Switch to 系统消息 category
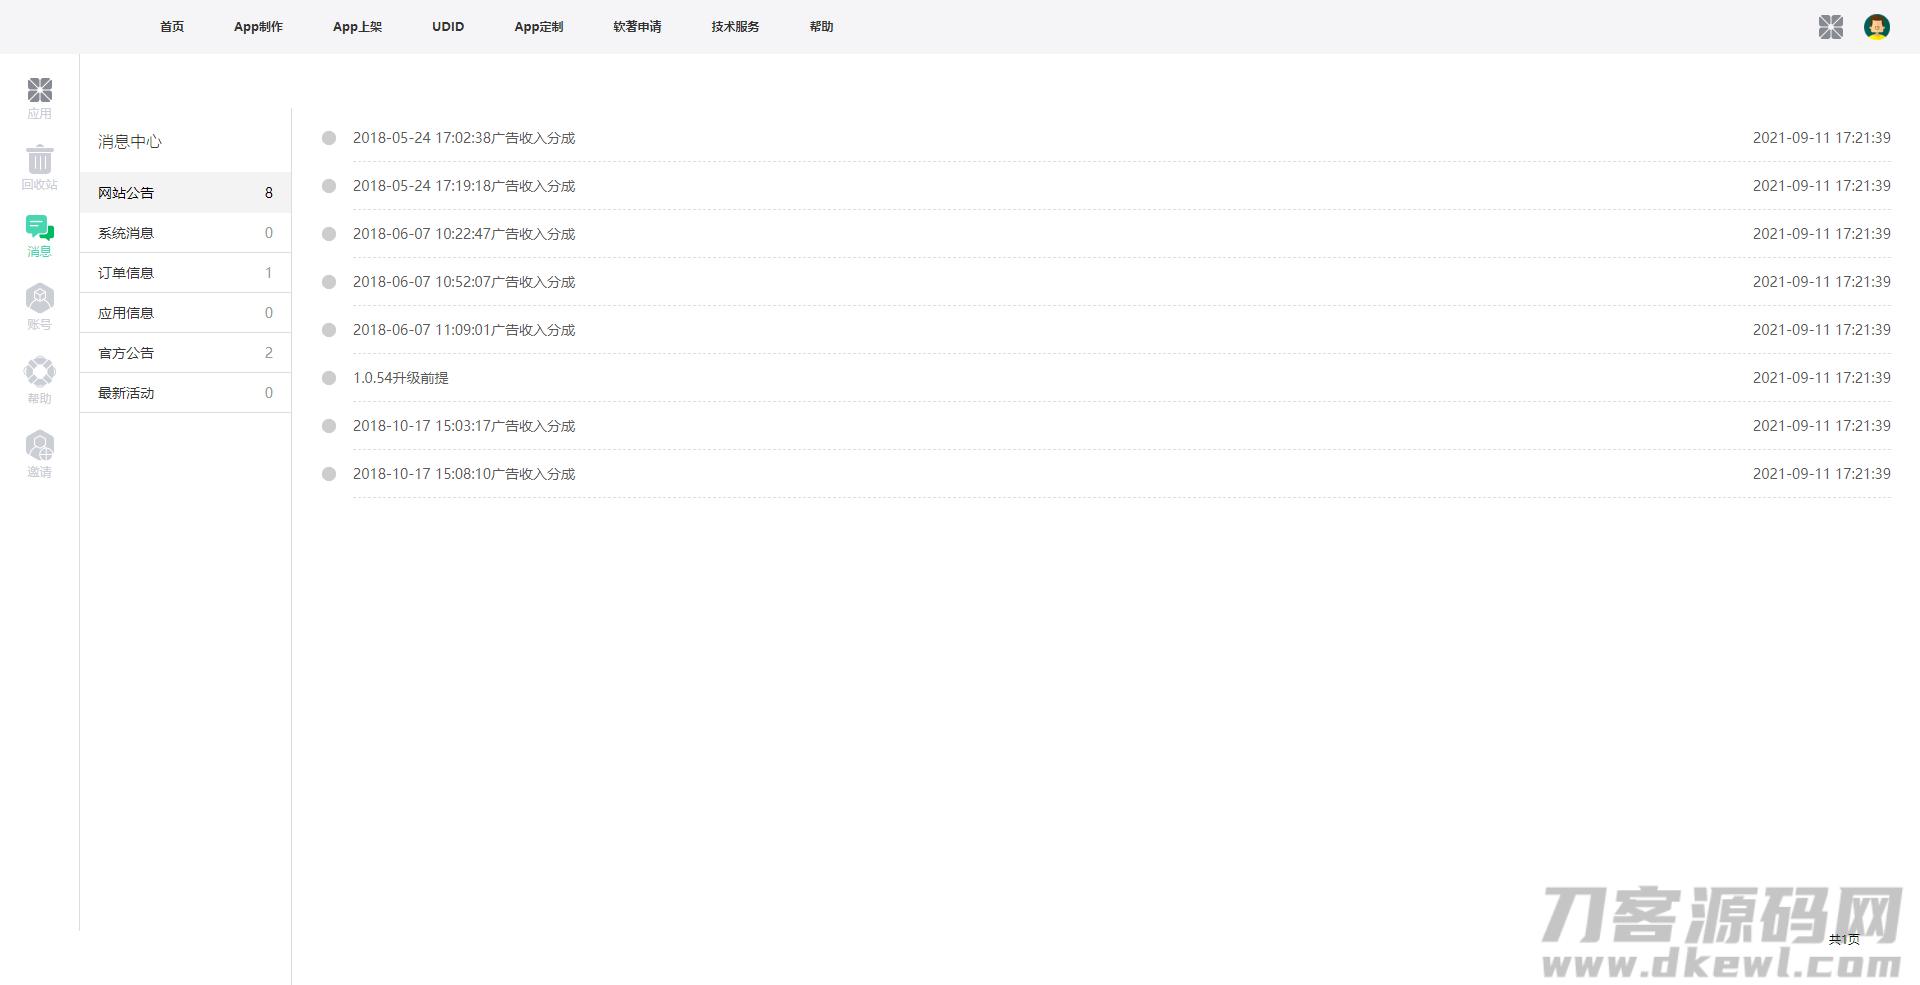The width and height of the screenshot is (1920, 985). [126, 233]
